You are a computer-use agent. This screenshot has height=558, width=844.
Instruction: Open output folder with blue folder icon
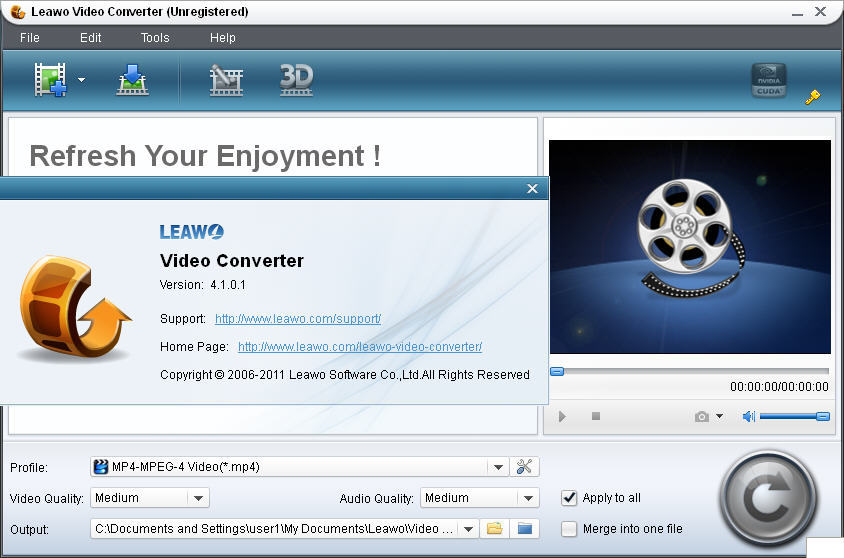click(x=525, y=529)
